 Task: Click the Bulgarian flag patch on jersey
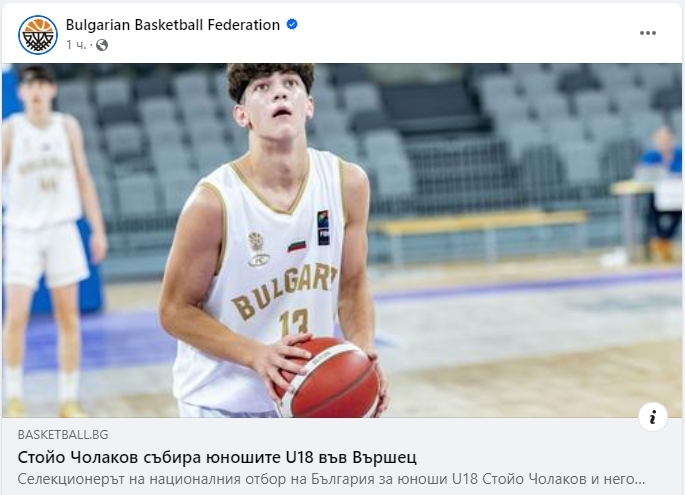point(297,245)
